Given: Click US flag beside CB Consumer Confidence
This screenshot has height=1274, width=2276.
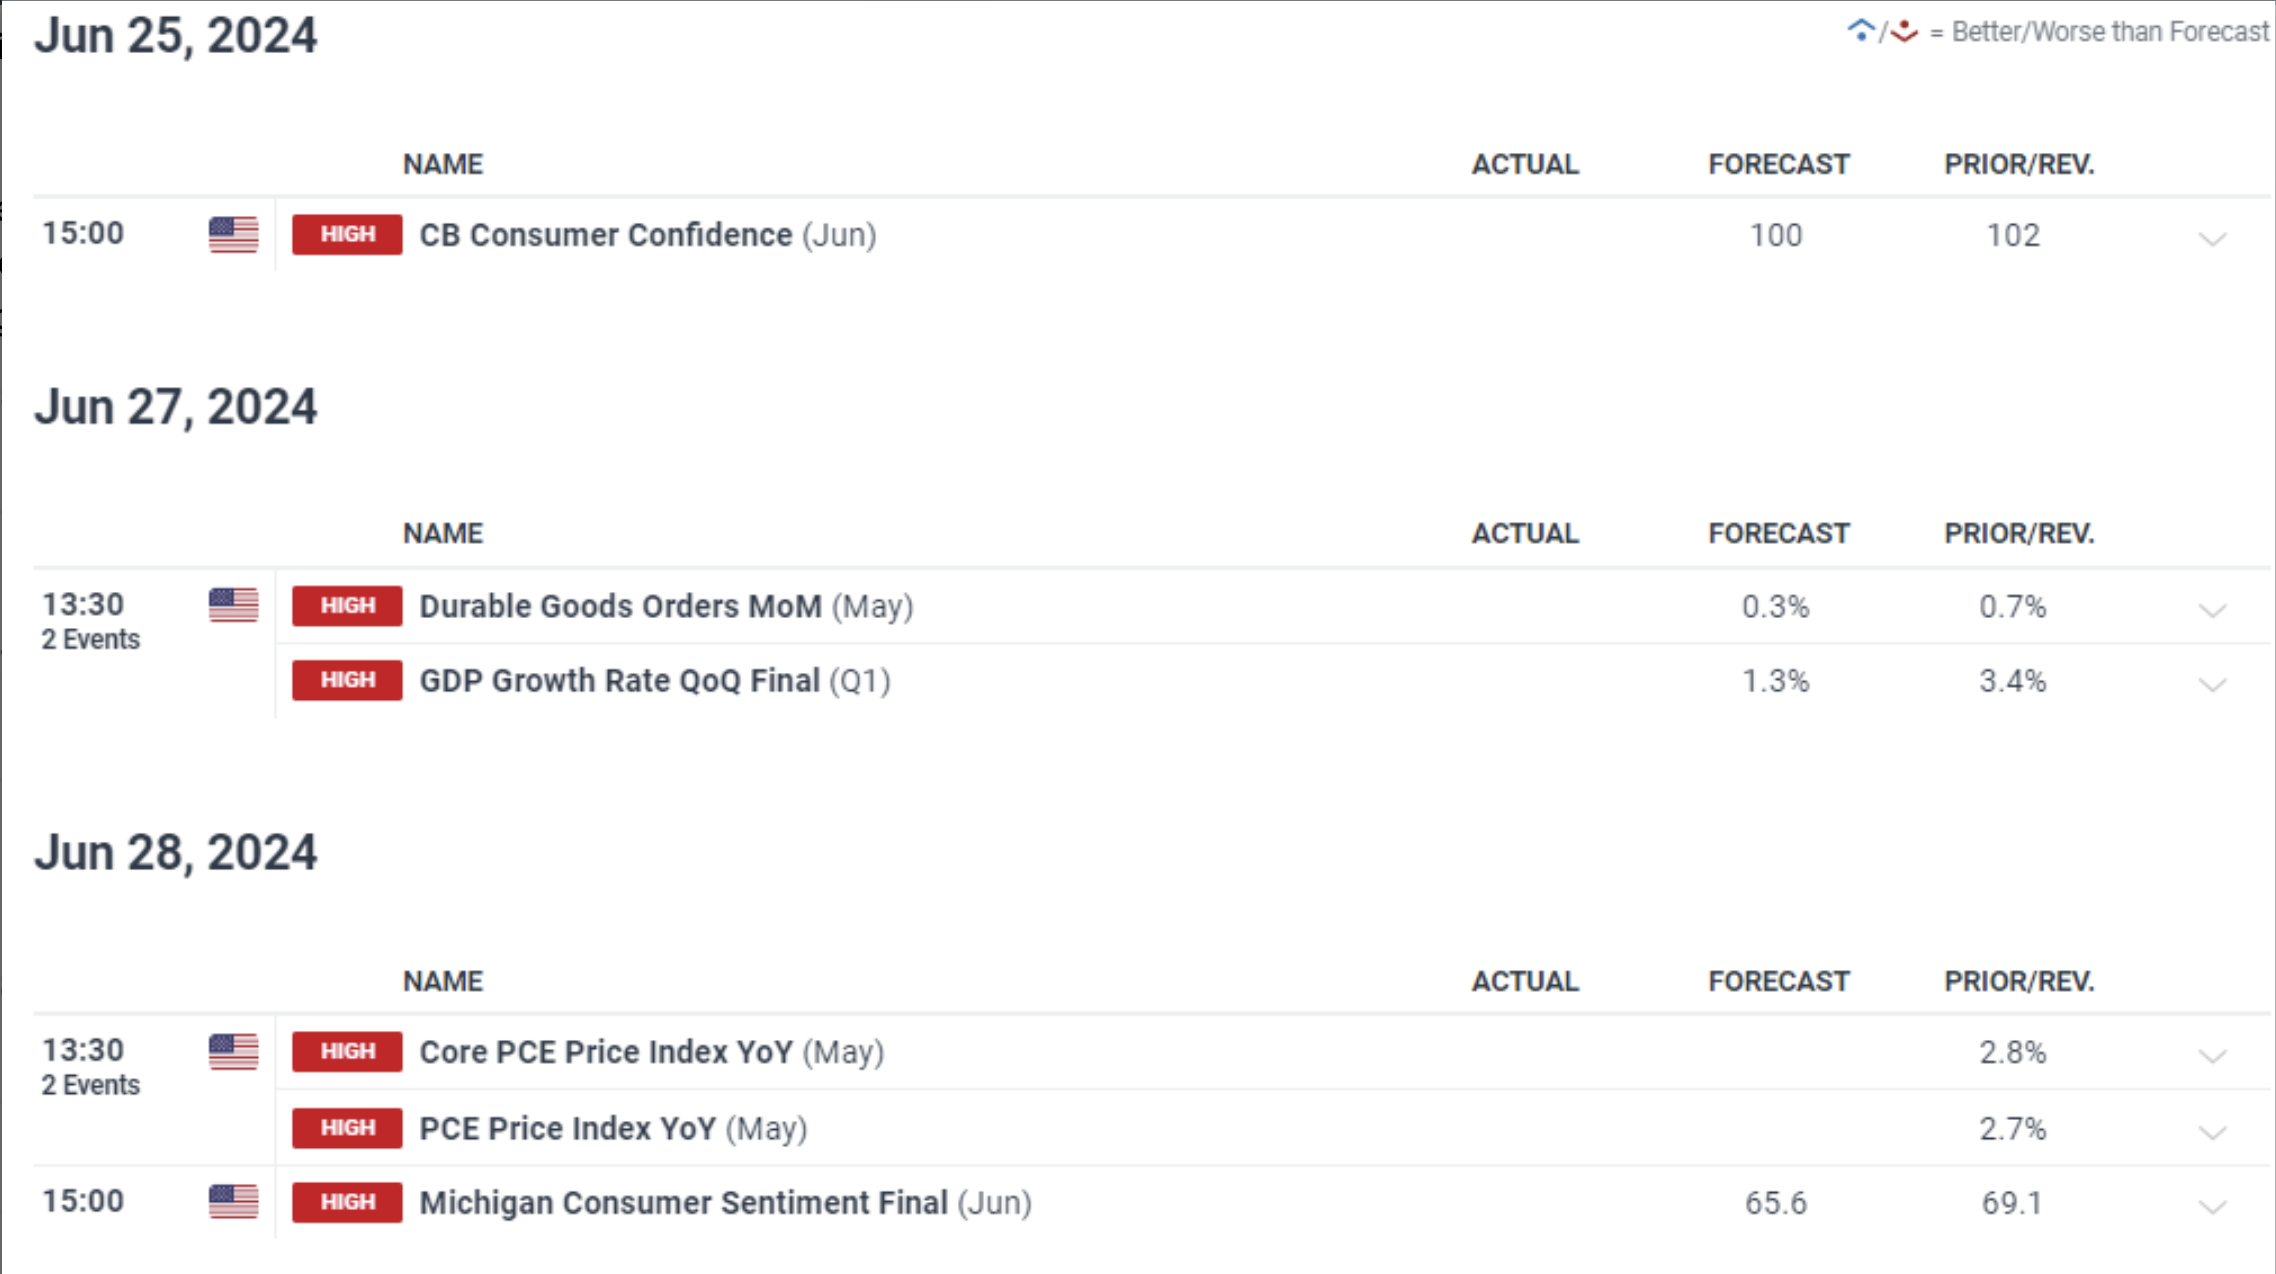Looking at the screenshot, I should (233, 235).
